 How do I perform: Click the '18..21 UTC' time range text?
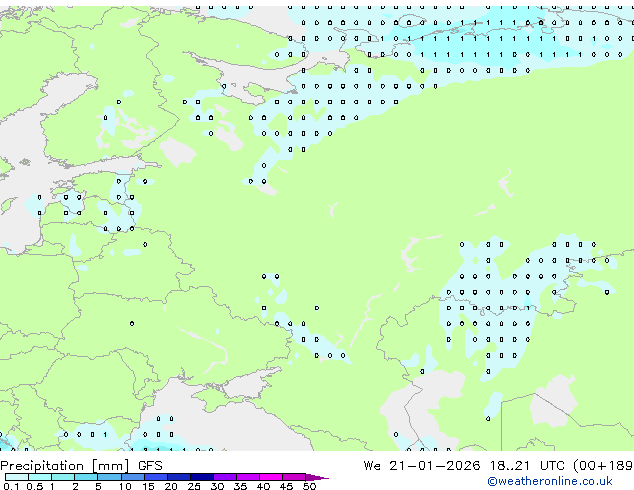pos(528,466)
